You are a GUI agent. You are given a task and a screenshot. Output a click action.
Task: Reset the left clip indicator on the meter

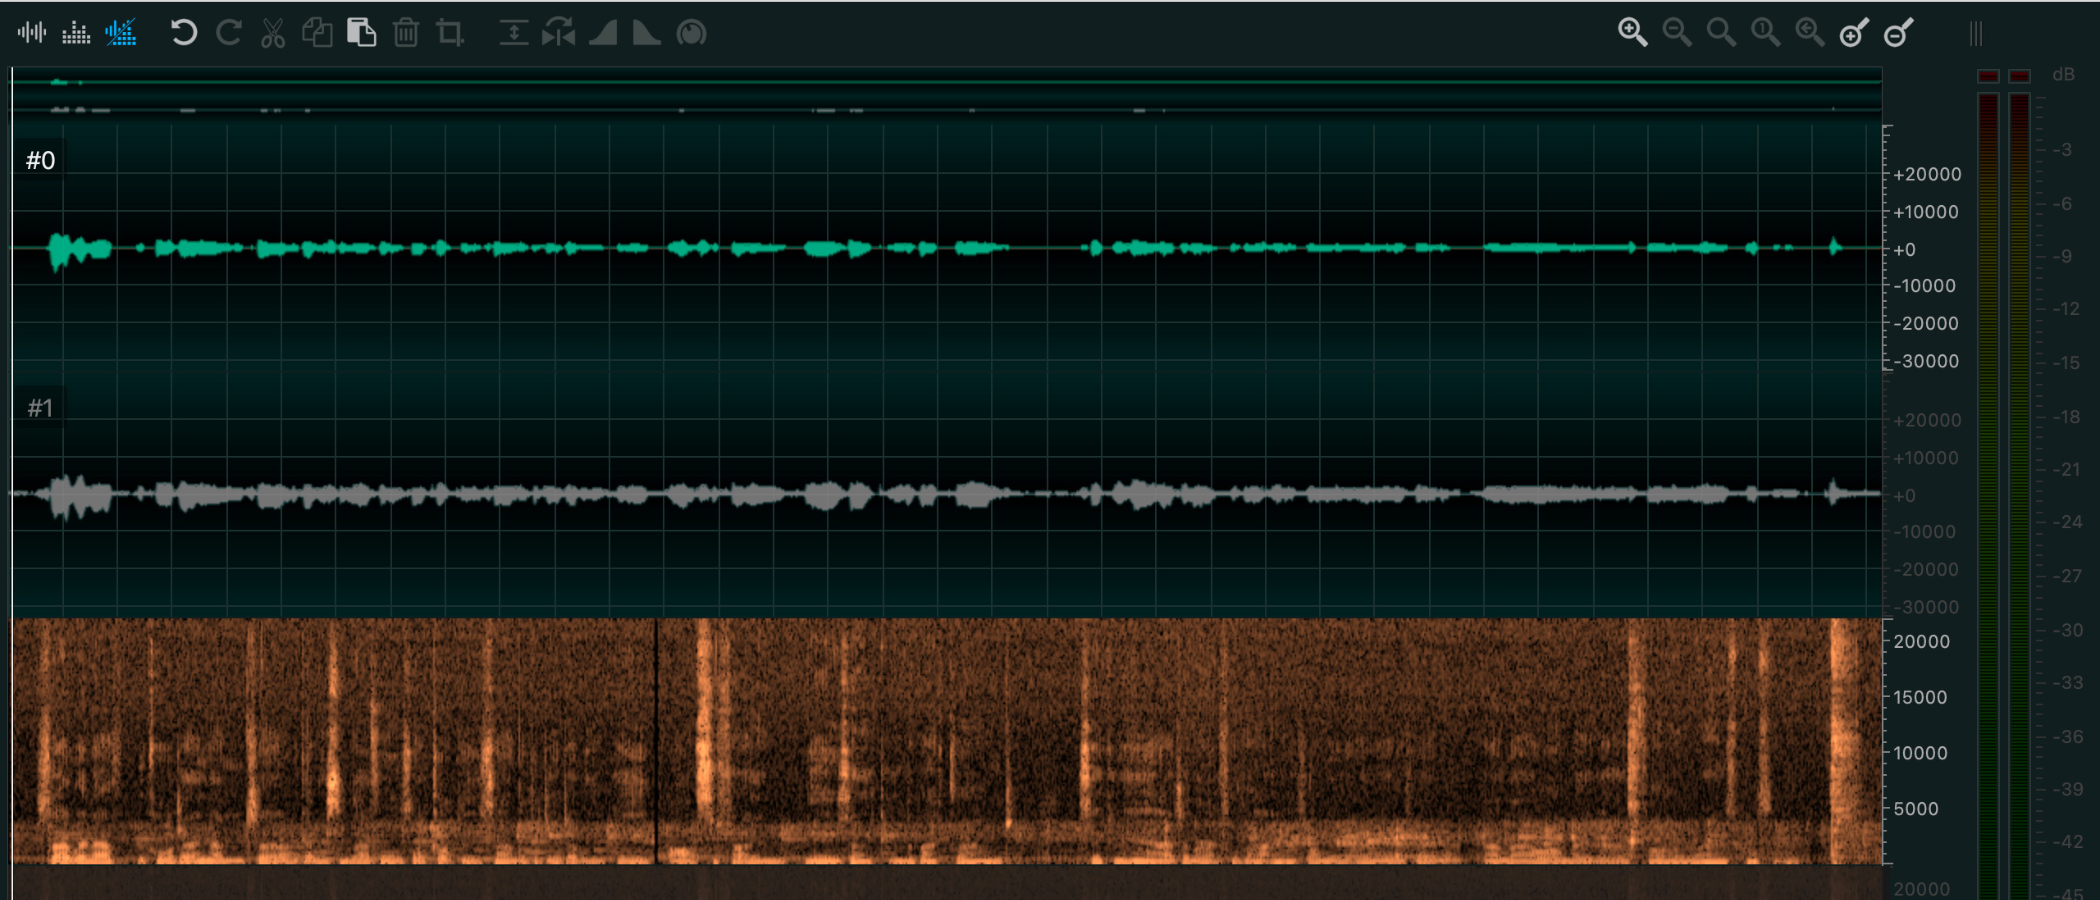(x=1988, y=76)
